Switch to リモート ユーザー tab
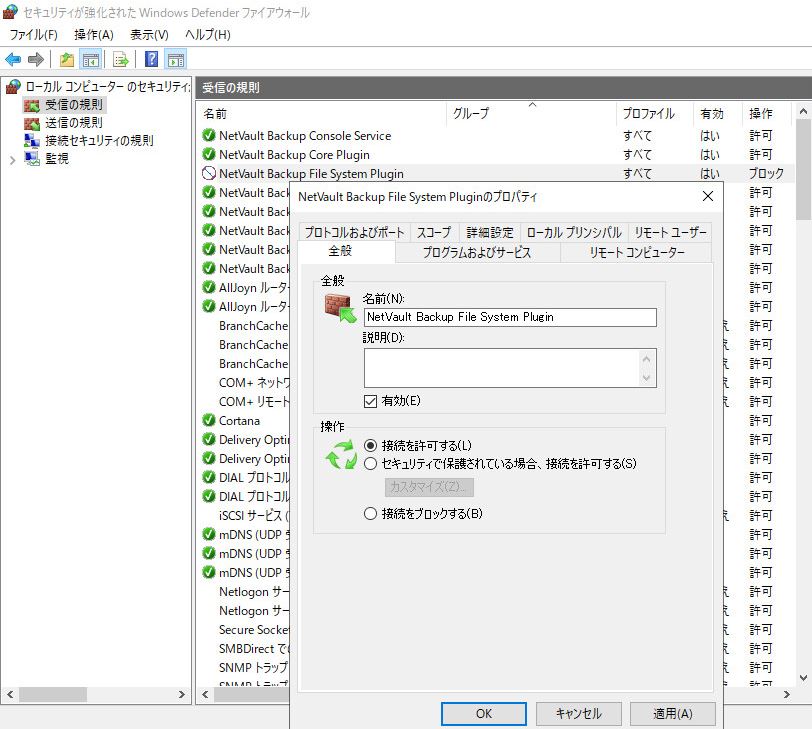 670,232
